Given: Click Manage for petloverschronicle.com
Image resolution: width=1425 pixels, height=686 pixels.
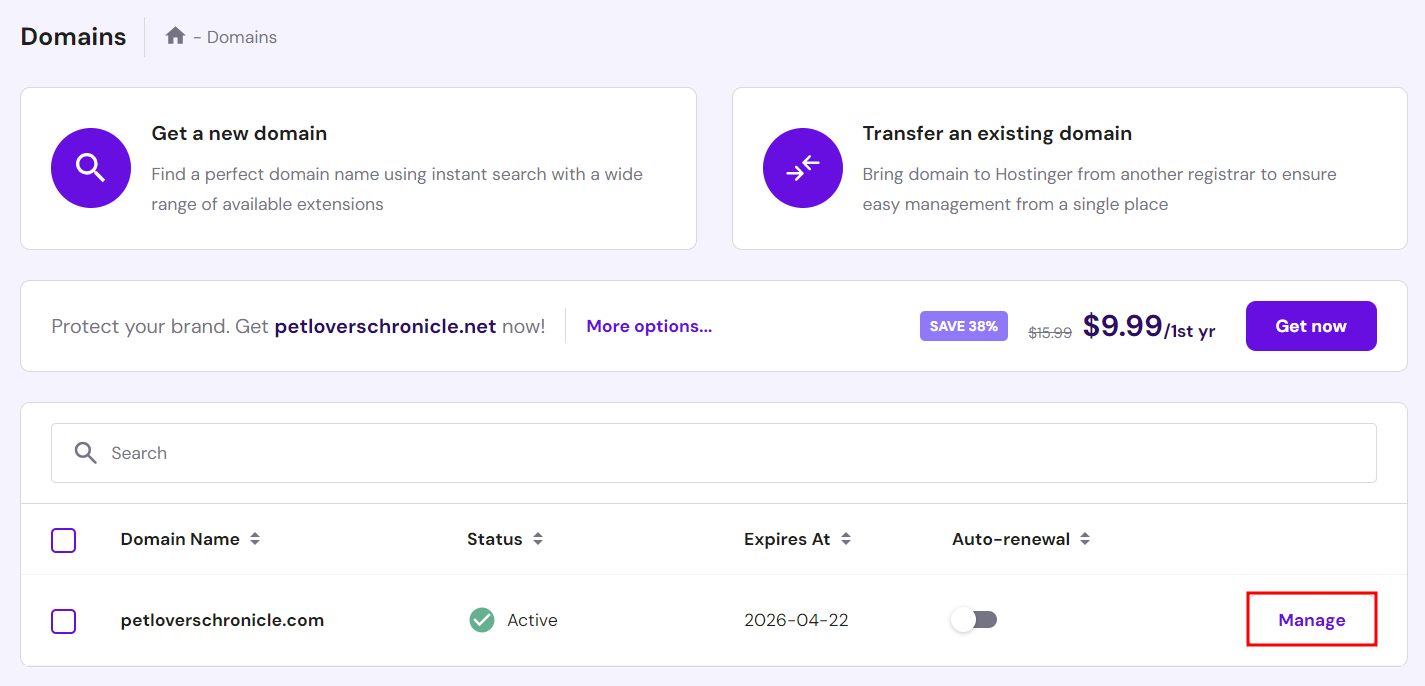Looking at the screenshot, I should click(1311, 620).
